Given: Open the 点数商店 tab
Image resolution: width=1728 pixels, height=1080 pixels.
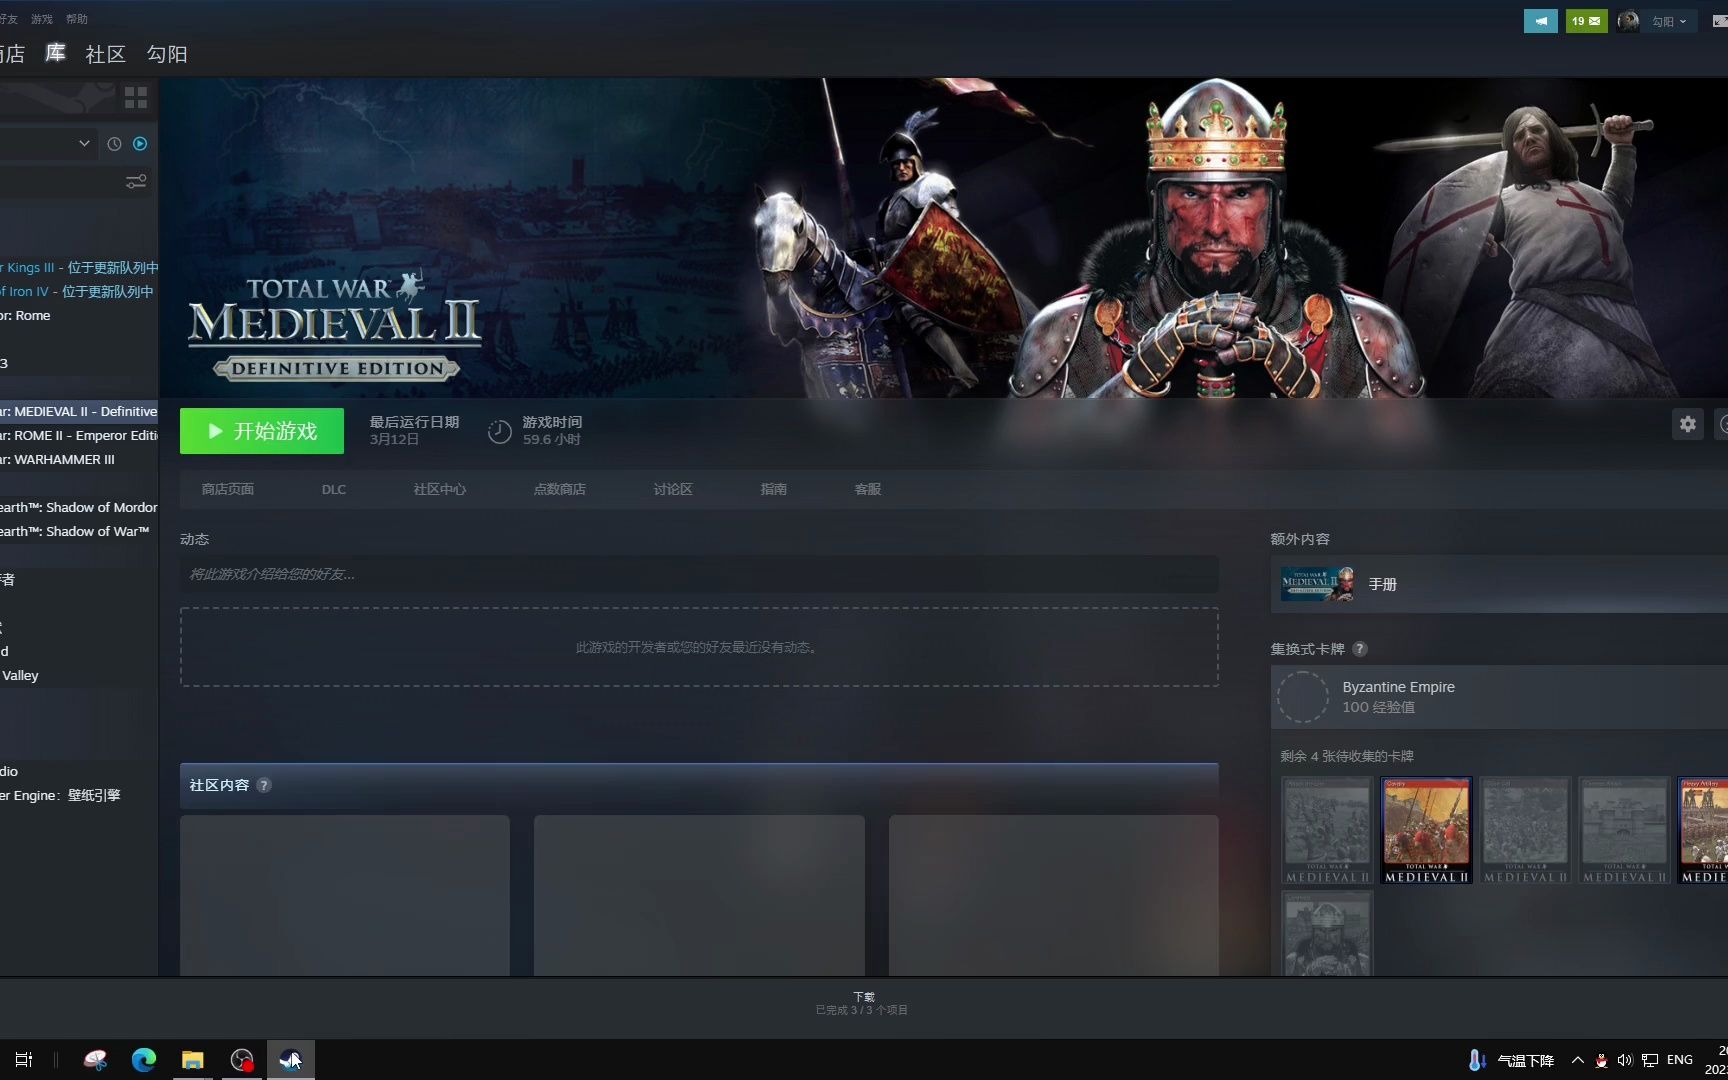Looking at the screenshot, I should point(560,489).
